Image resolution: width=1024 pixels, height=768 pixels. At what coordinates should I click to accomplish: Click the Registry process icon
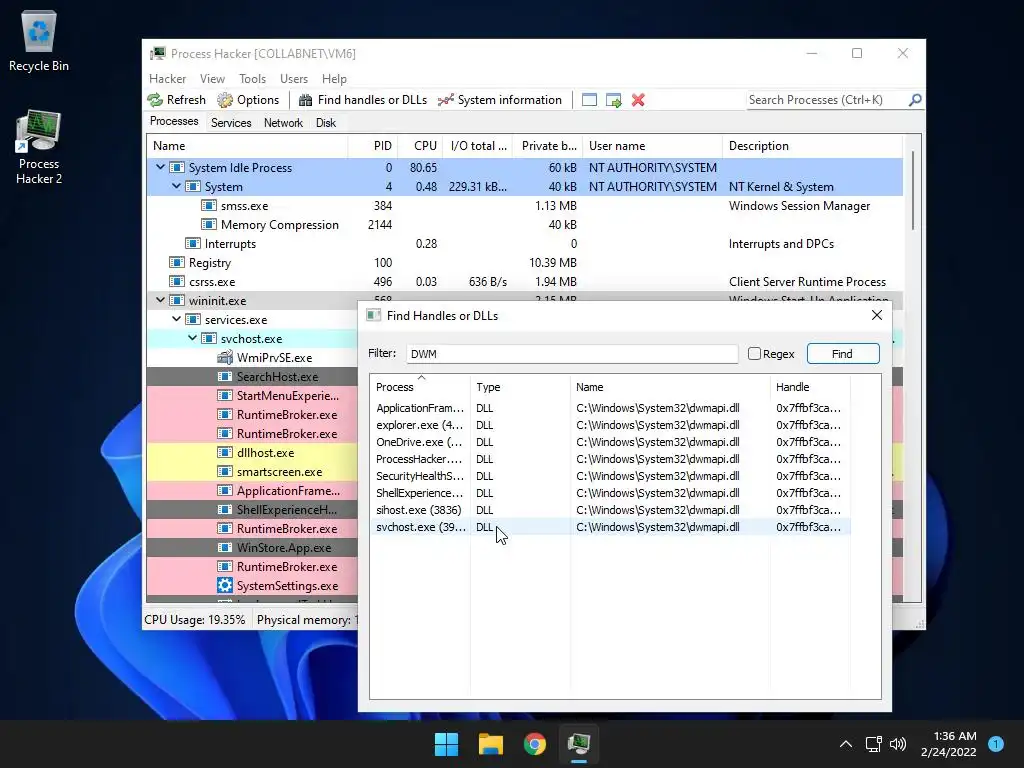click(176, 263)
